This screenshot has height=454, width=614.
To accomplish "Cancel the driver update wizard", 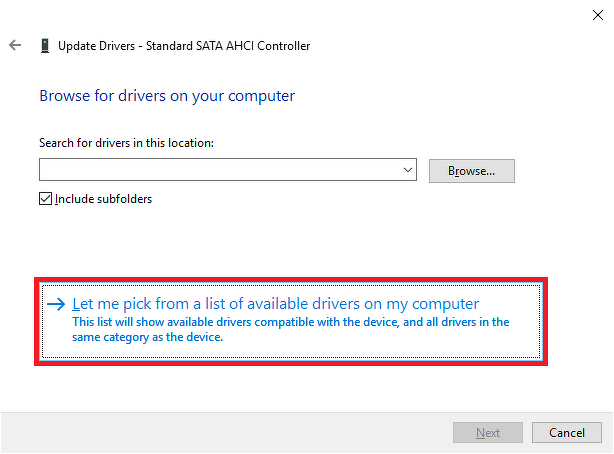I will click(567, 432).
